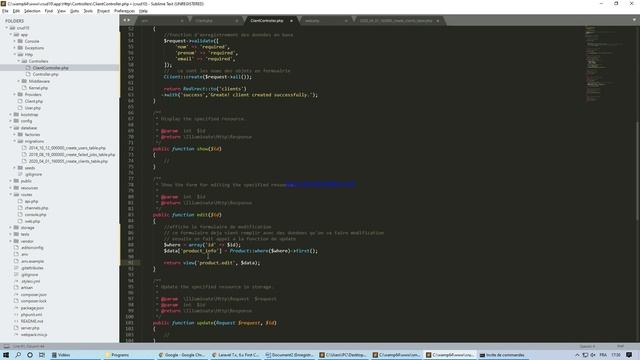Click the taskbar search icon
640x360 pixels.
(18, 355)
